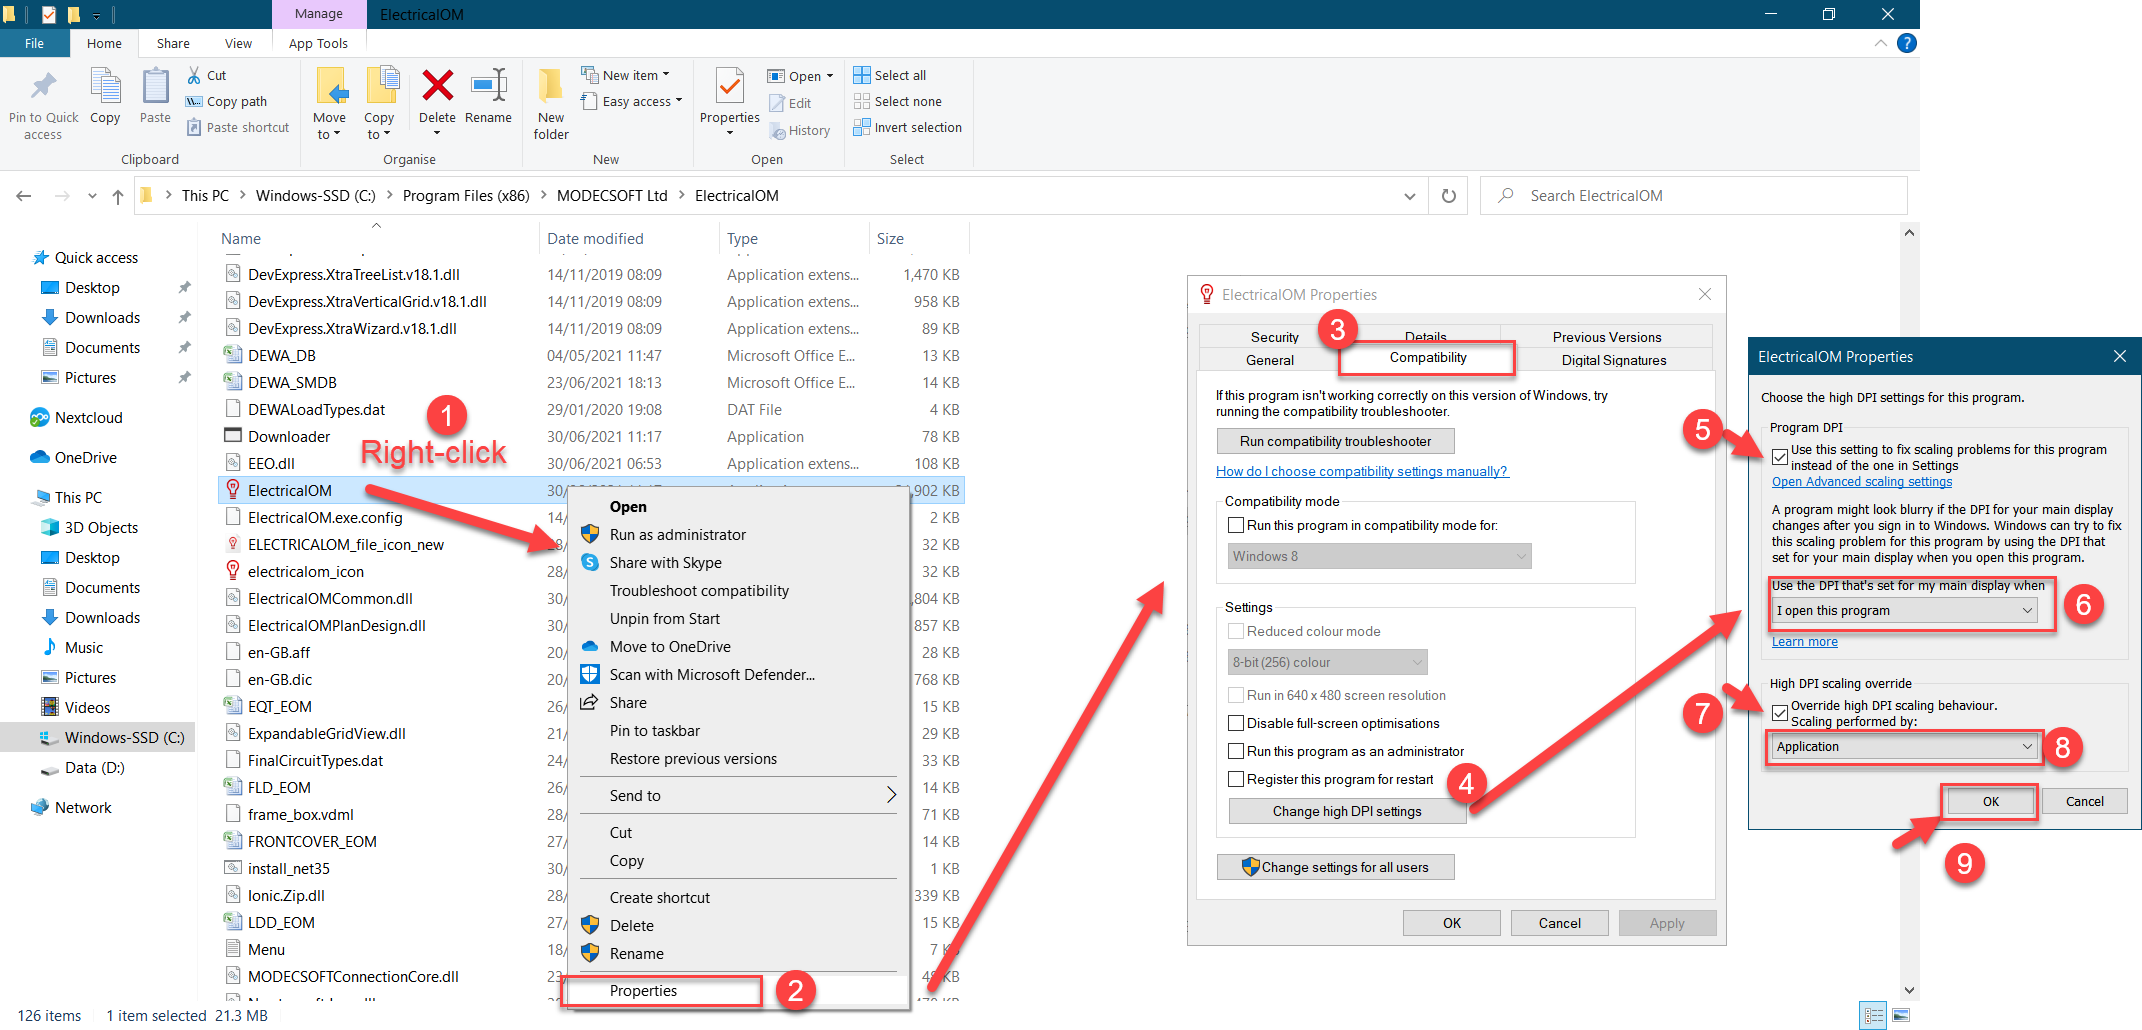Open the Security tab
Viewport: 2142px width, 1030px height.
[1274, 337]
